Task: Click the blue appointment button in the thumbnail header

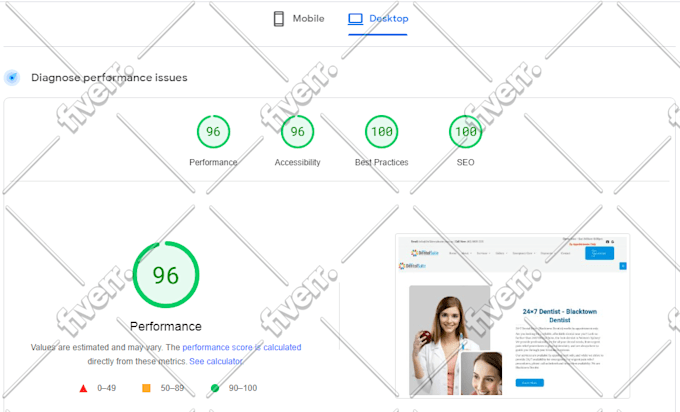Action: click(x=599, y=253)
